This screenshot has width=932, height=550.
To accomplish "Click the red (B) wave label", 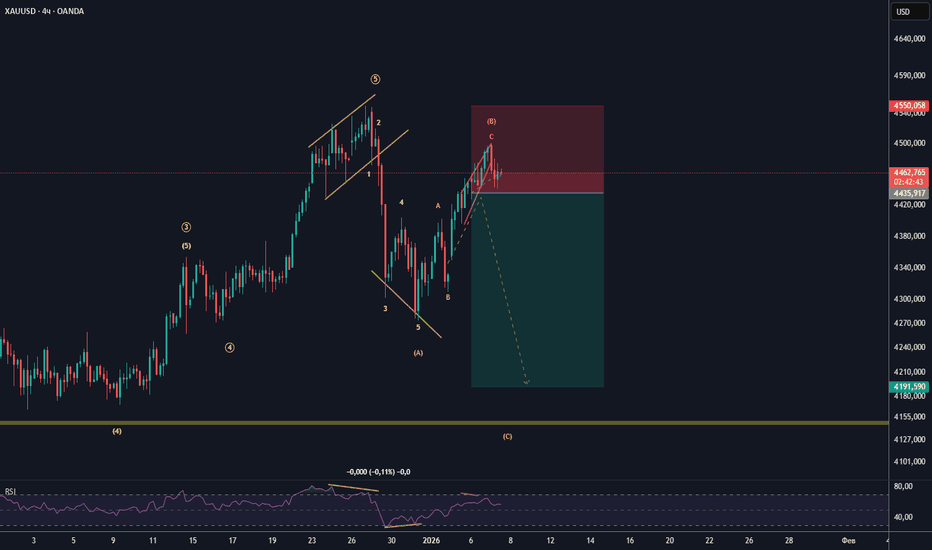I will coord(491,121).
